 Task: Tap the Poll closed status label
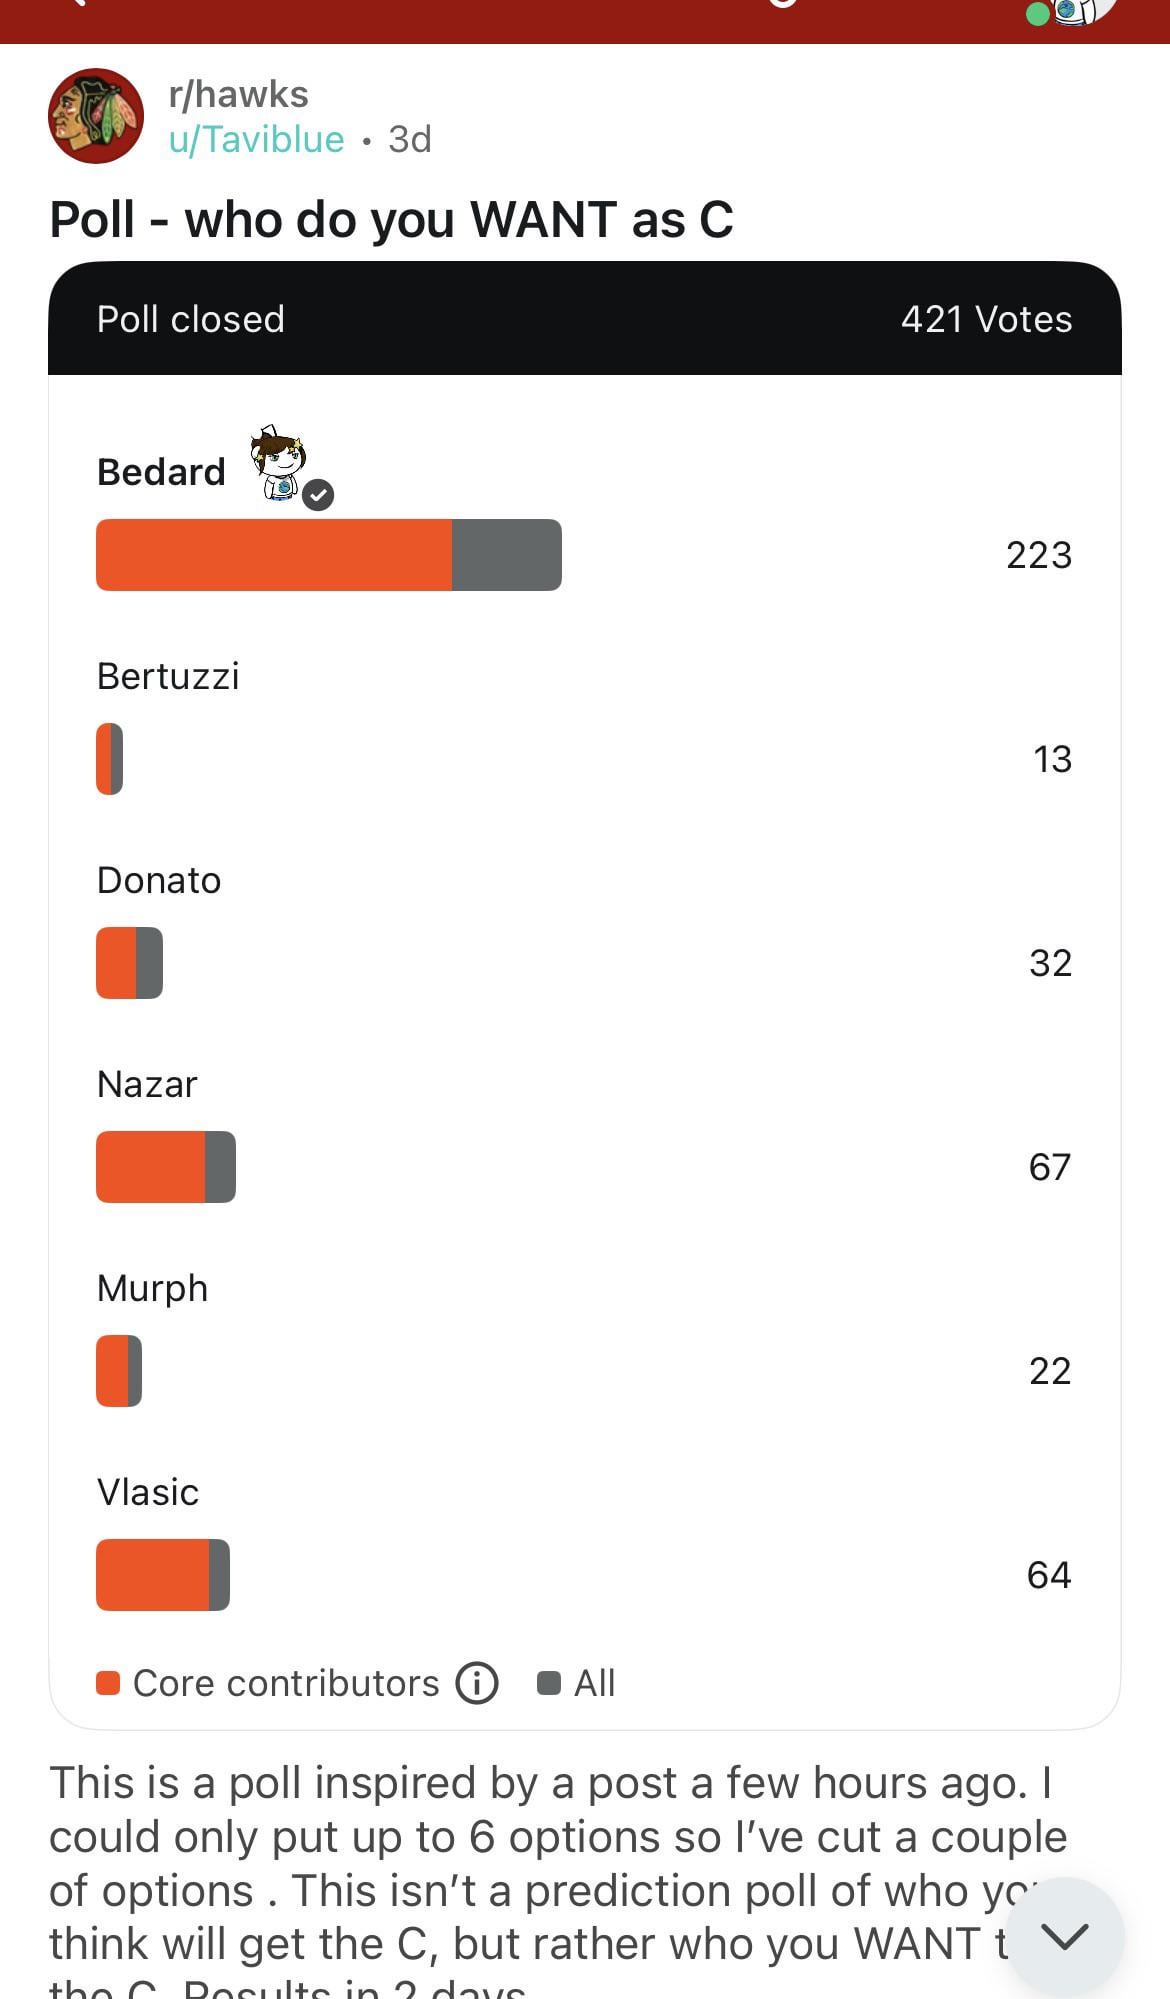click(x=191, y=319)
